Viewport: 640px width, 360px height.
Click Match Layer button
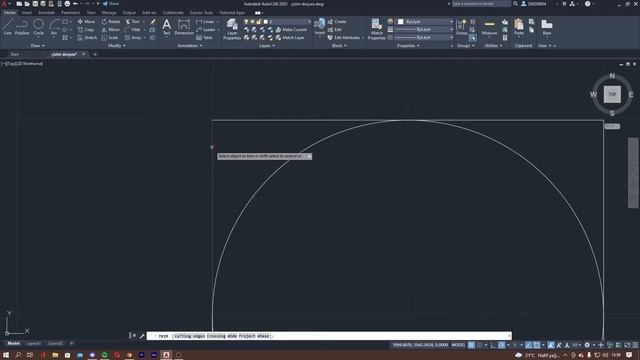tap(290, 38)
